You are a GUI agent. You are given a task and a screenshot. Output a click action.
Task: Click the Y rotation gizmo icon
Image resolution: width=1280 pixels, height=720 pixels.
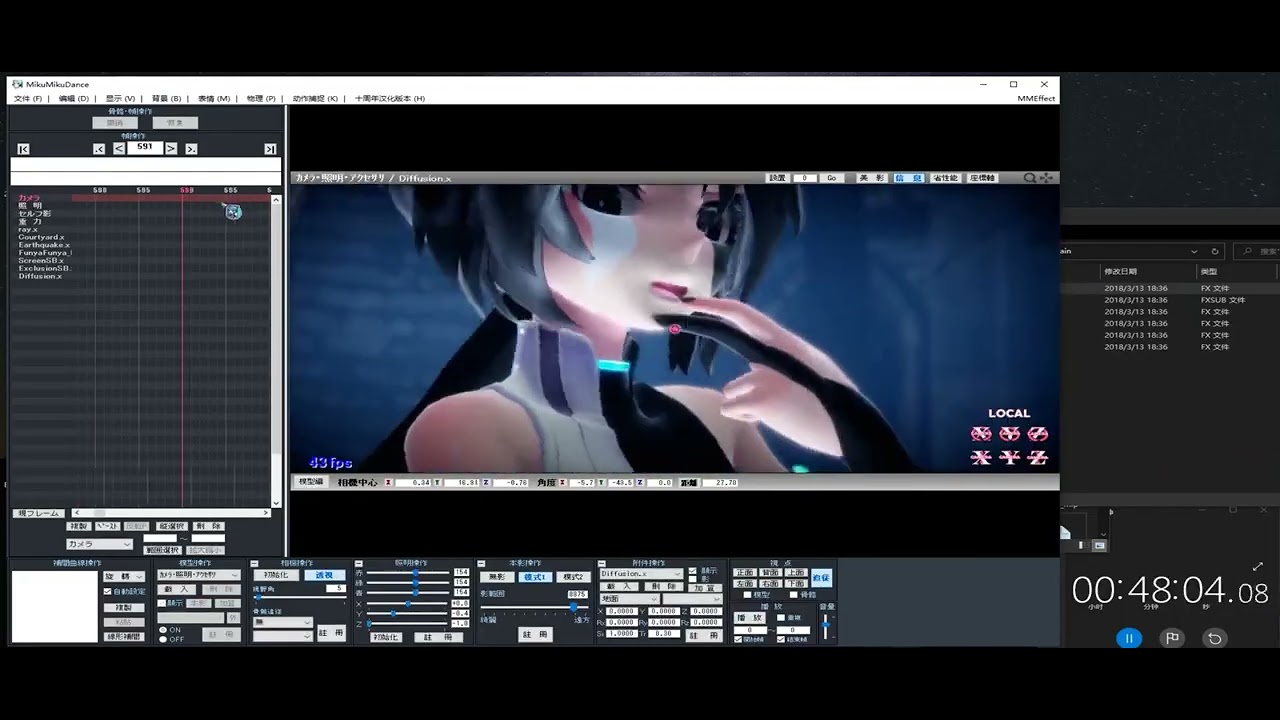tap(1010, 434)
